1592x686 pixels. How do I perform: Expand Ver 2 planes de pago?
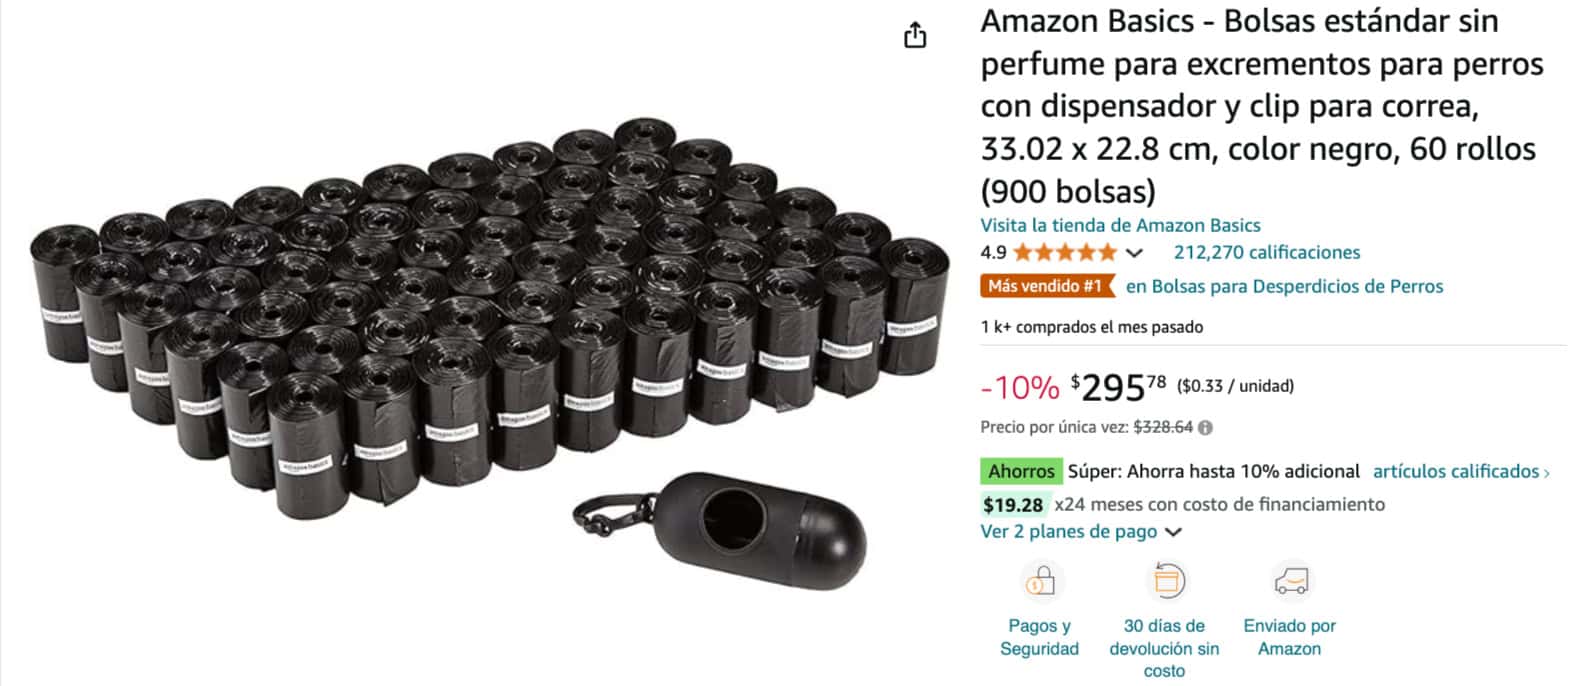pyautogui.click(x=1081, y=532)
